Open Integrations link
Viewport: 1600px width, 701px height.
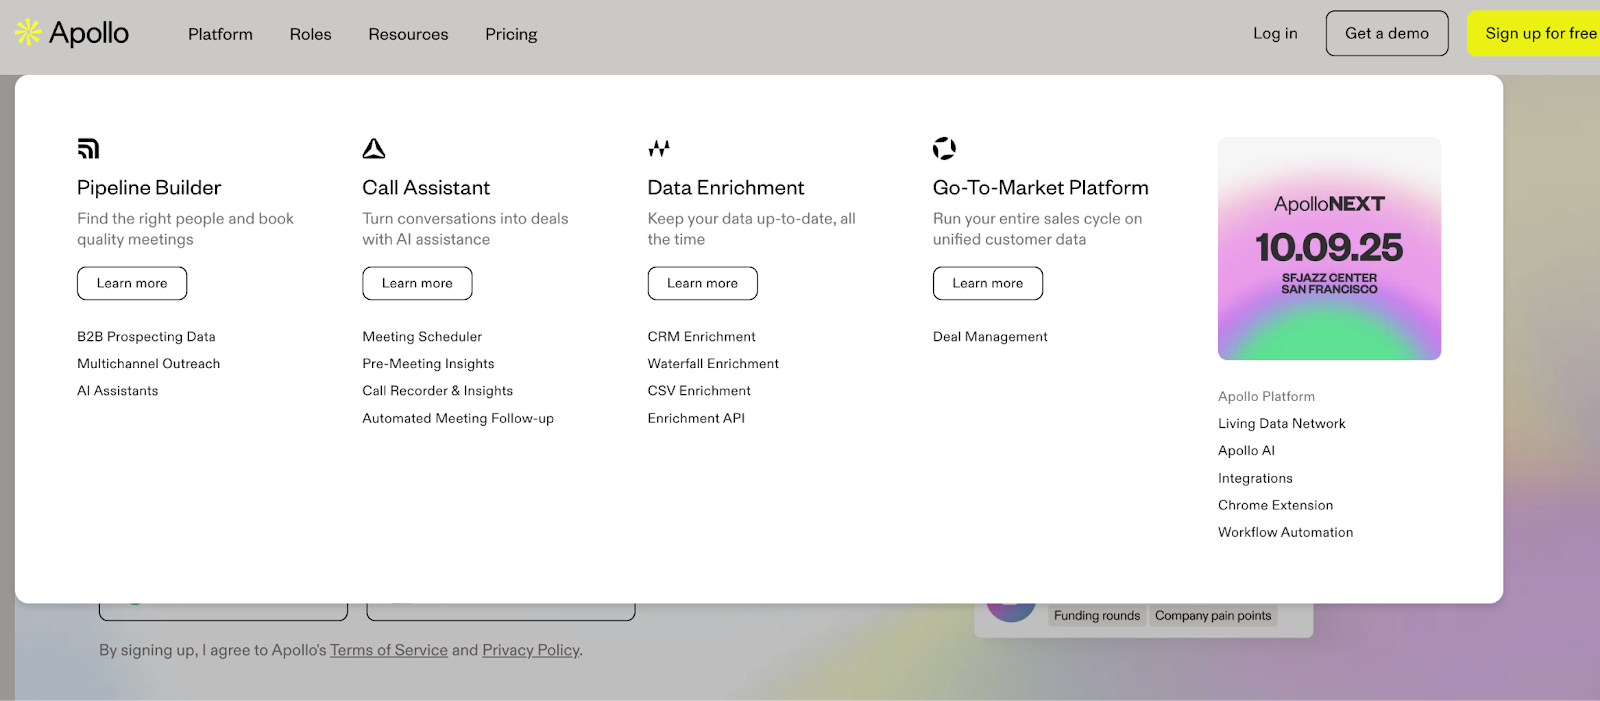(1255, 478)
